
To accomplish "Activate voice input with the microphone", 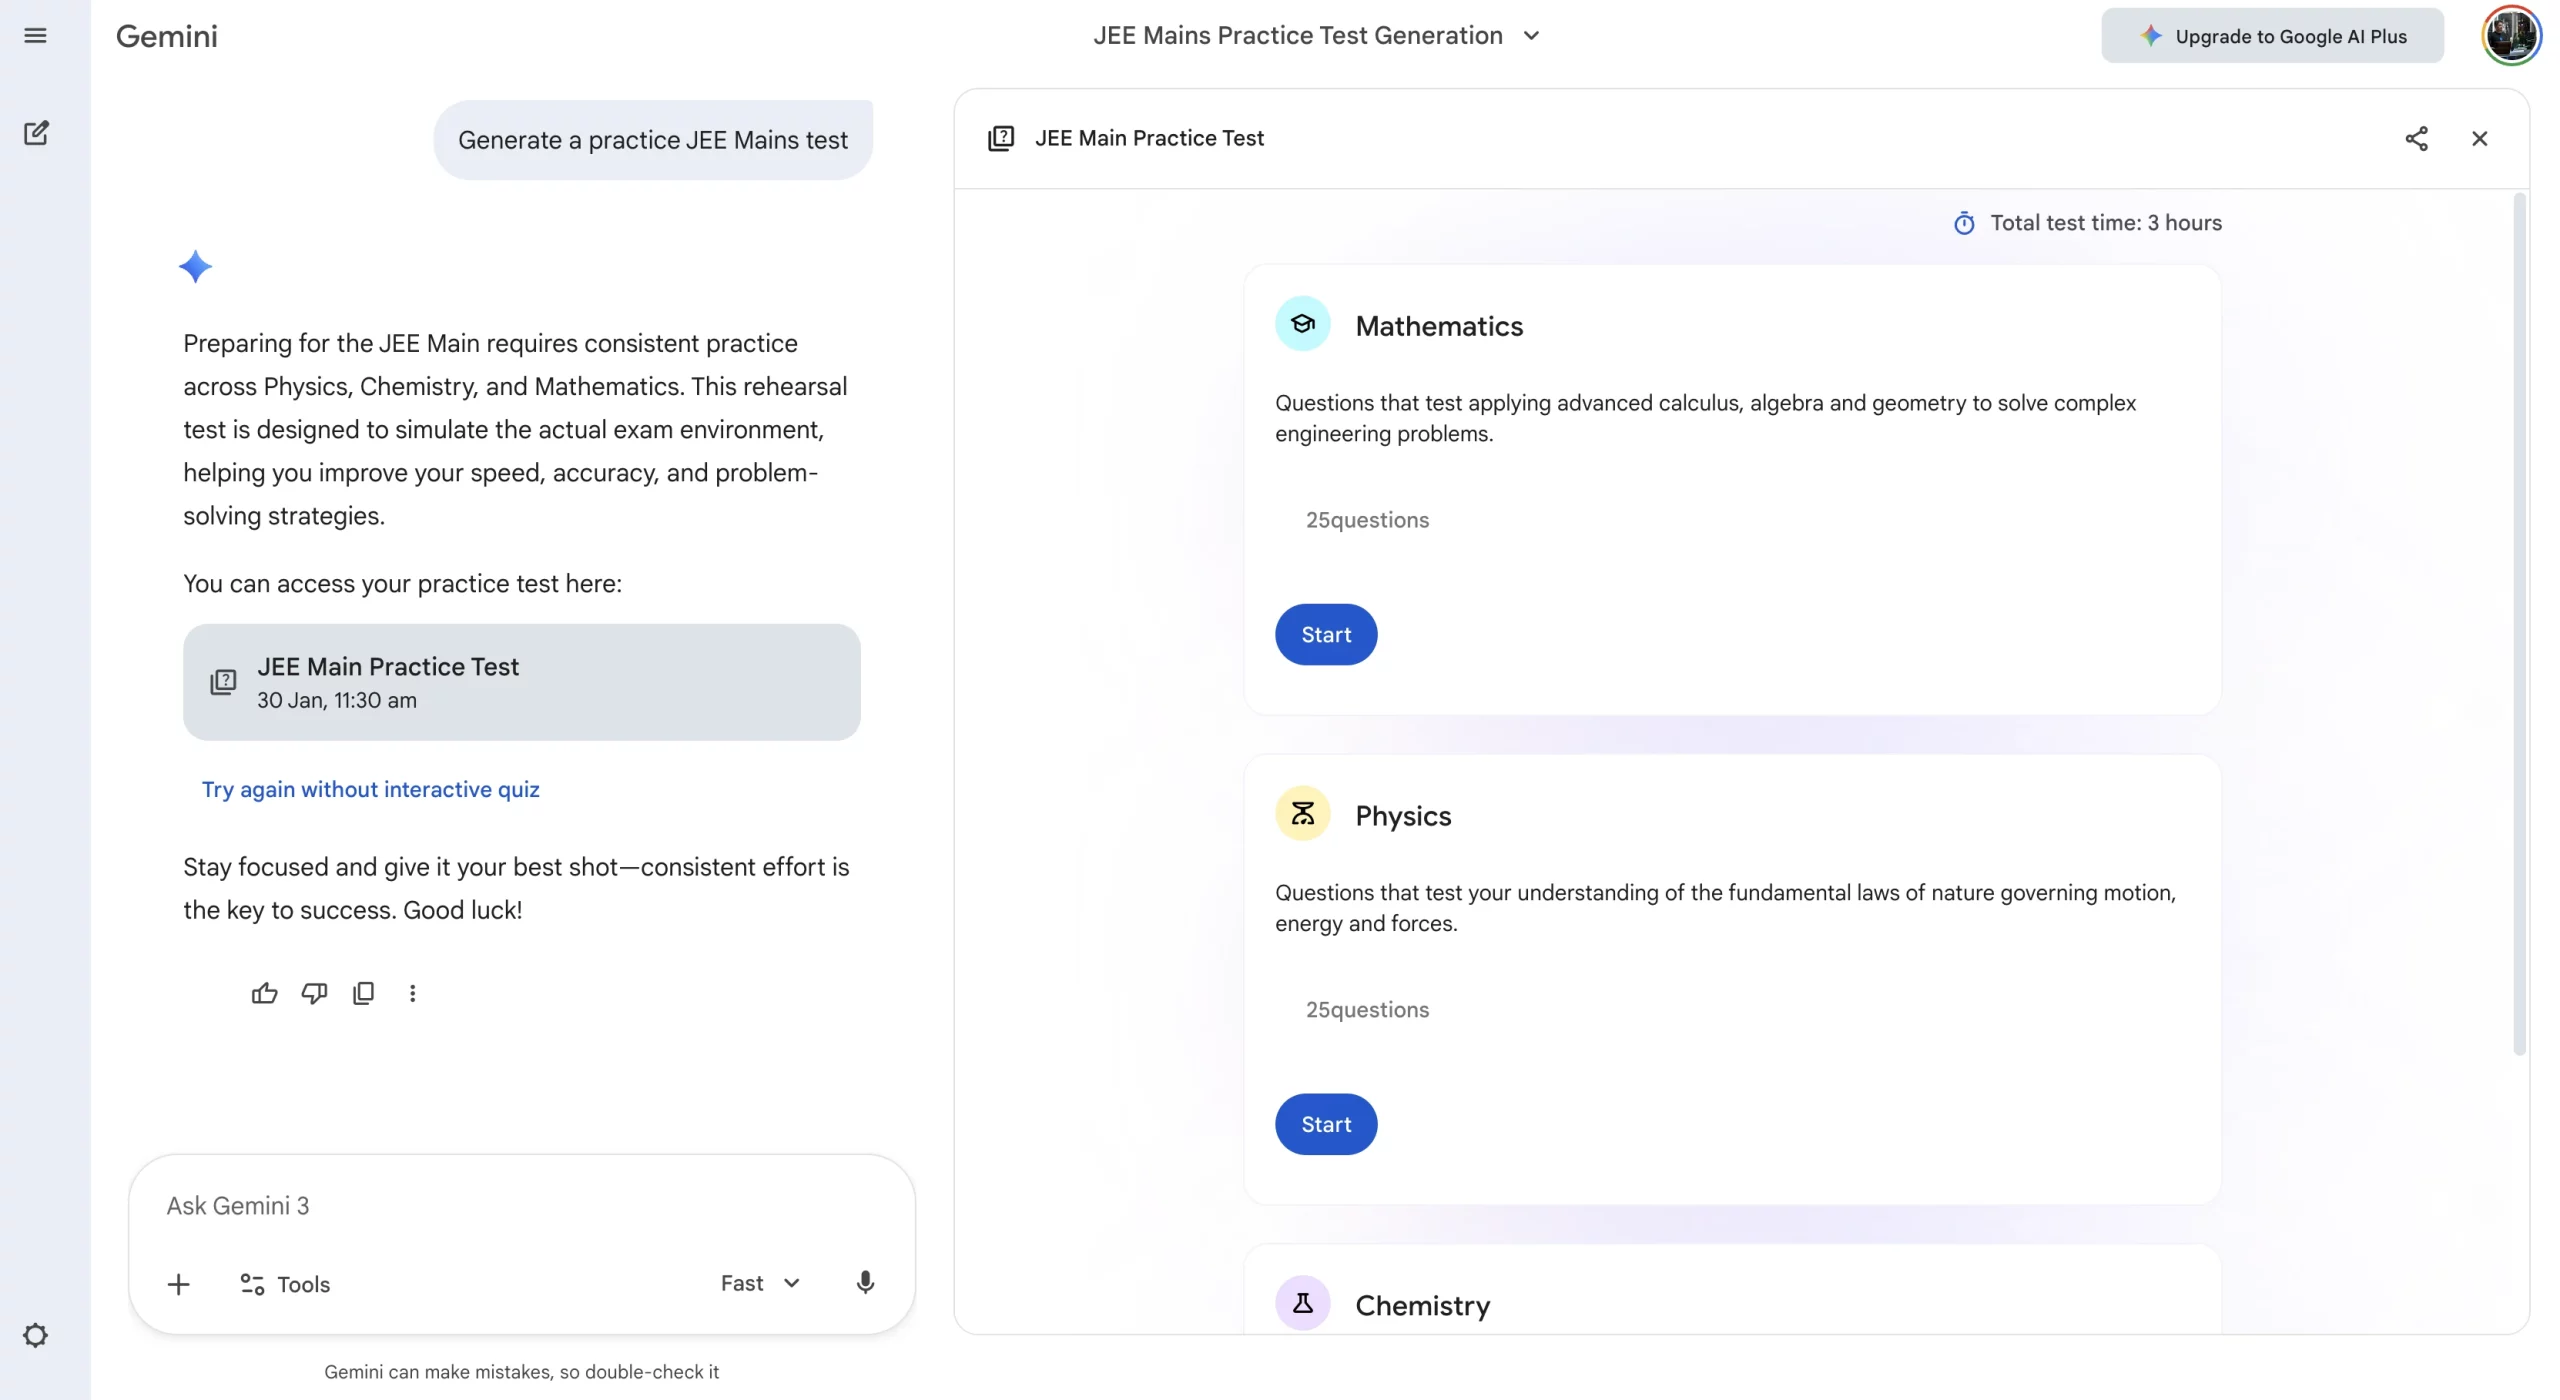I will tap(865, 1283).
